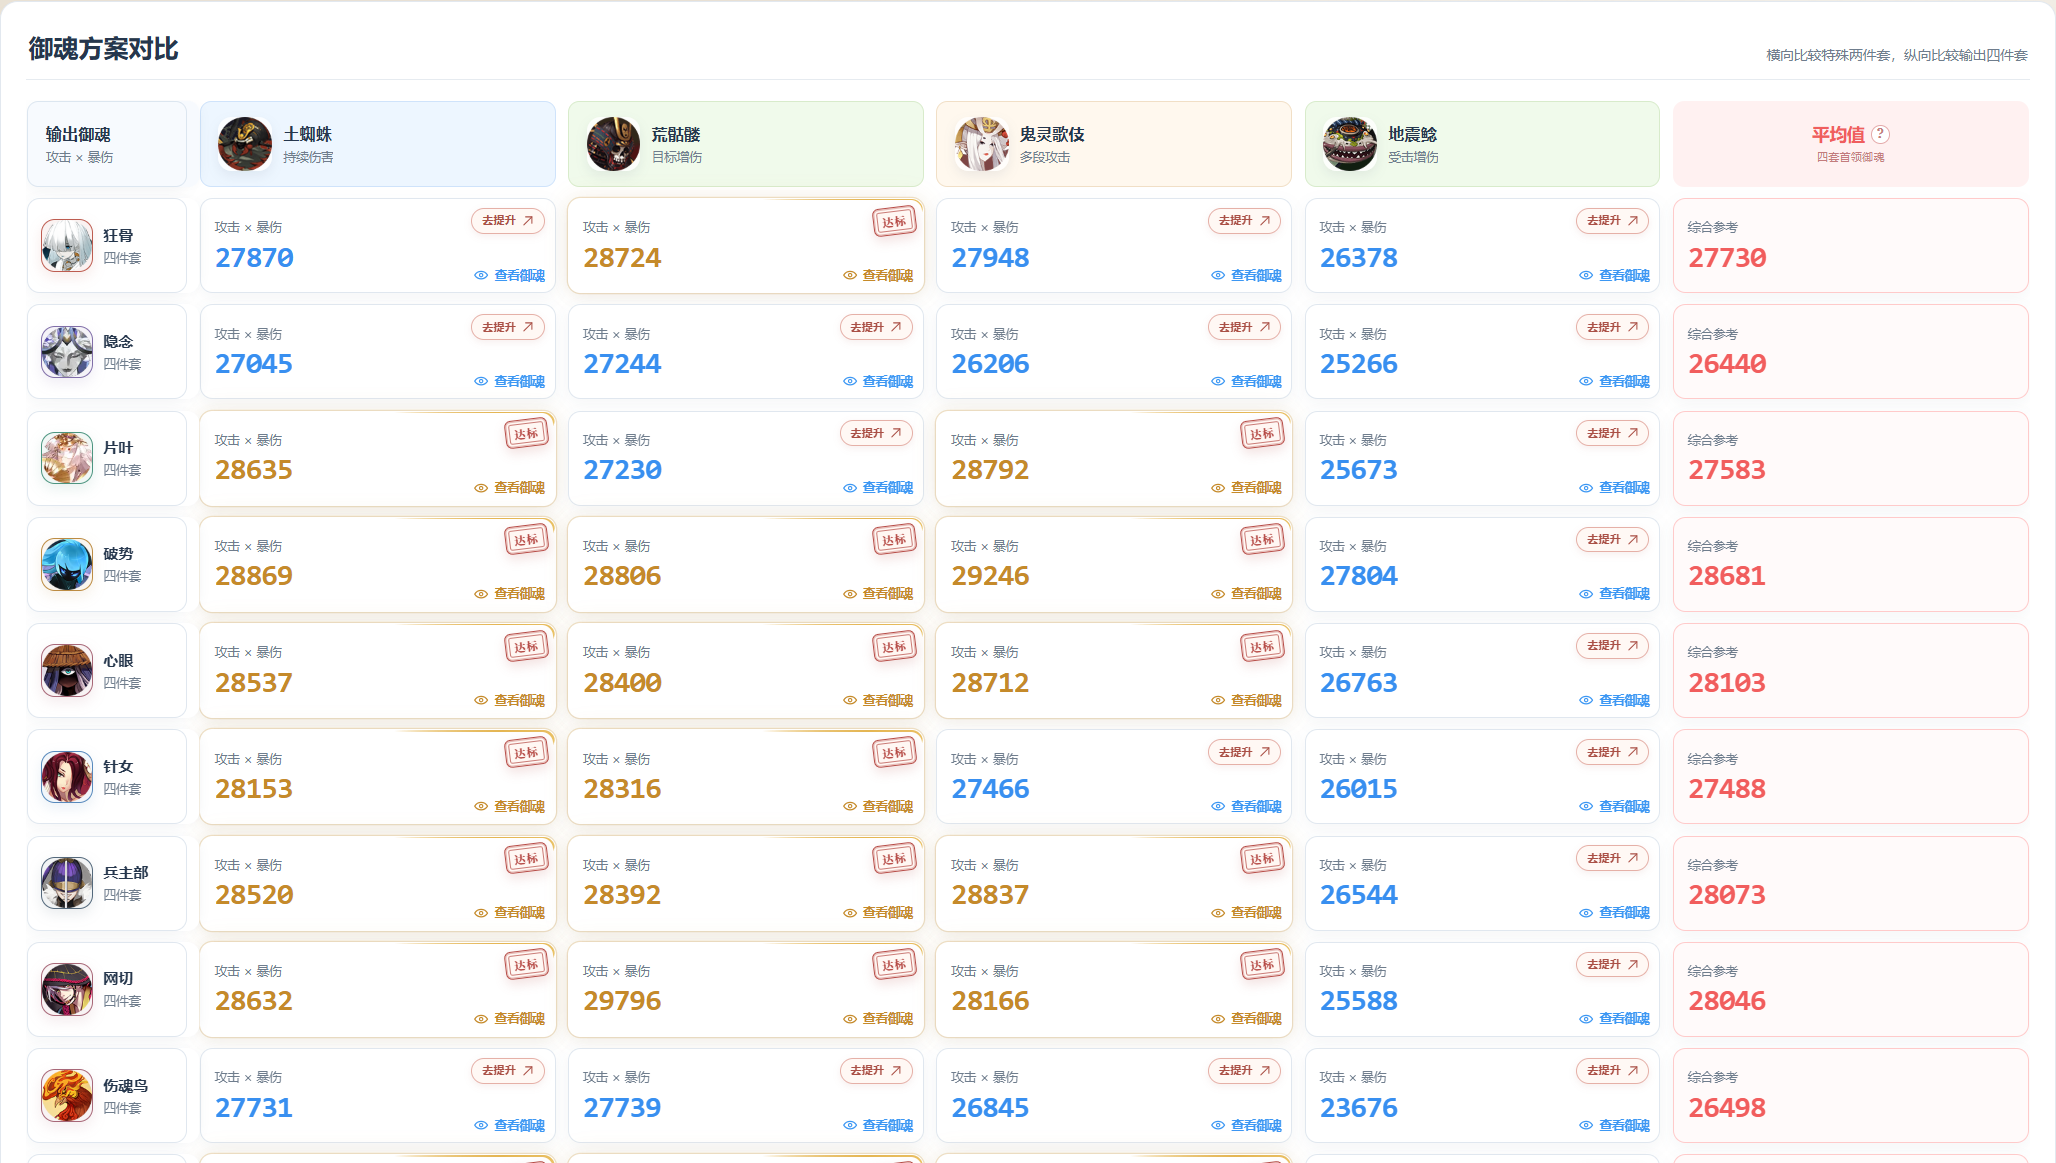Open the 片叶 row avatar
The width and height of the screenshot is (2056, 1163).
(x=67, y=458)
